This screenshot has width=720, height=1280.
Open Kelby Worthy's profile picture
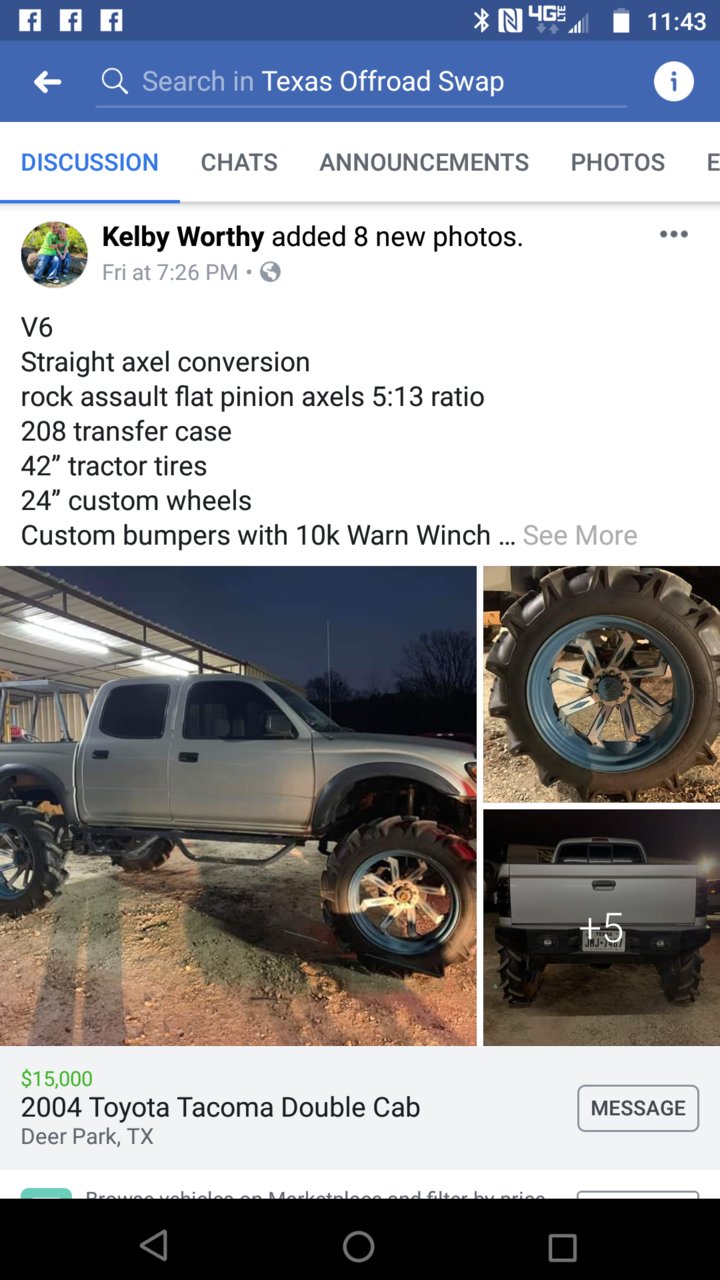coord(54,254)
